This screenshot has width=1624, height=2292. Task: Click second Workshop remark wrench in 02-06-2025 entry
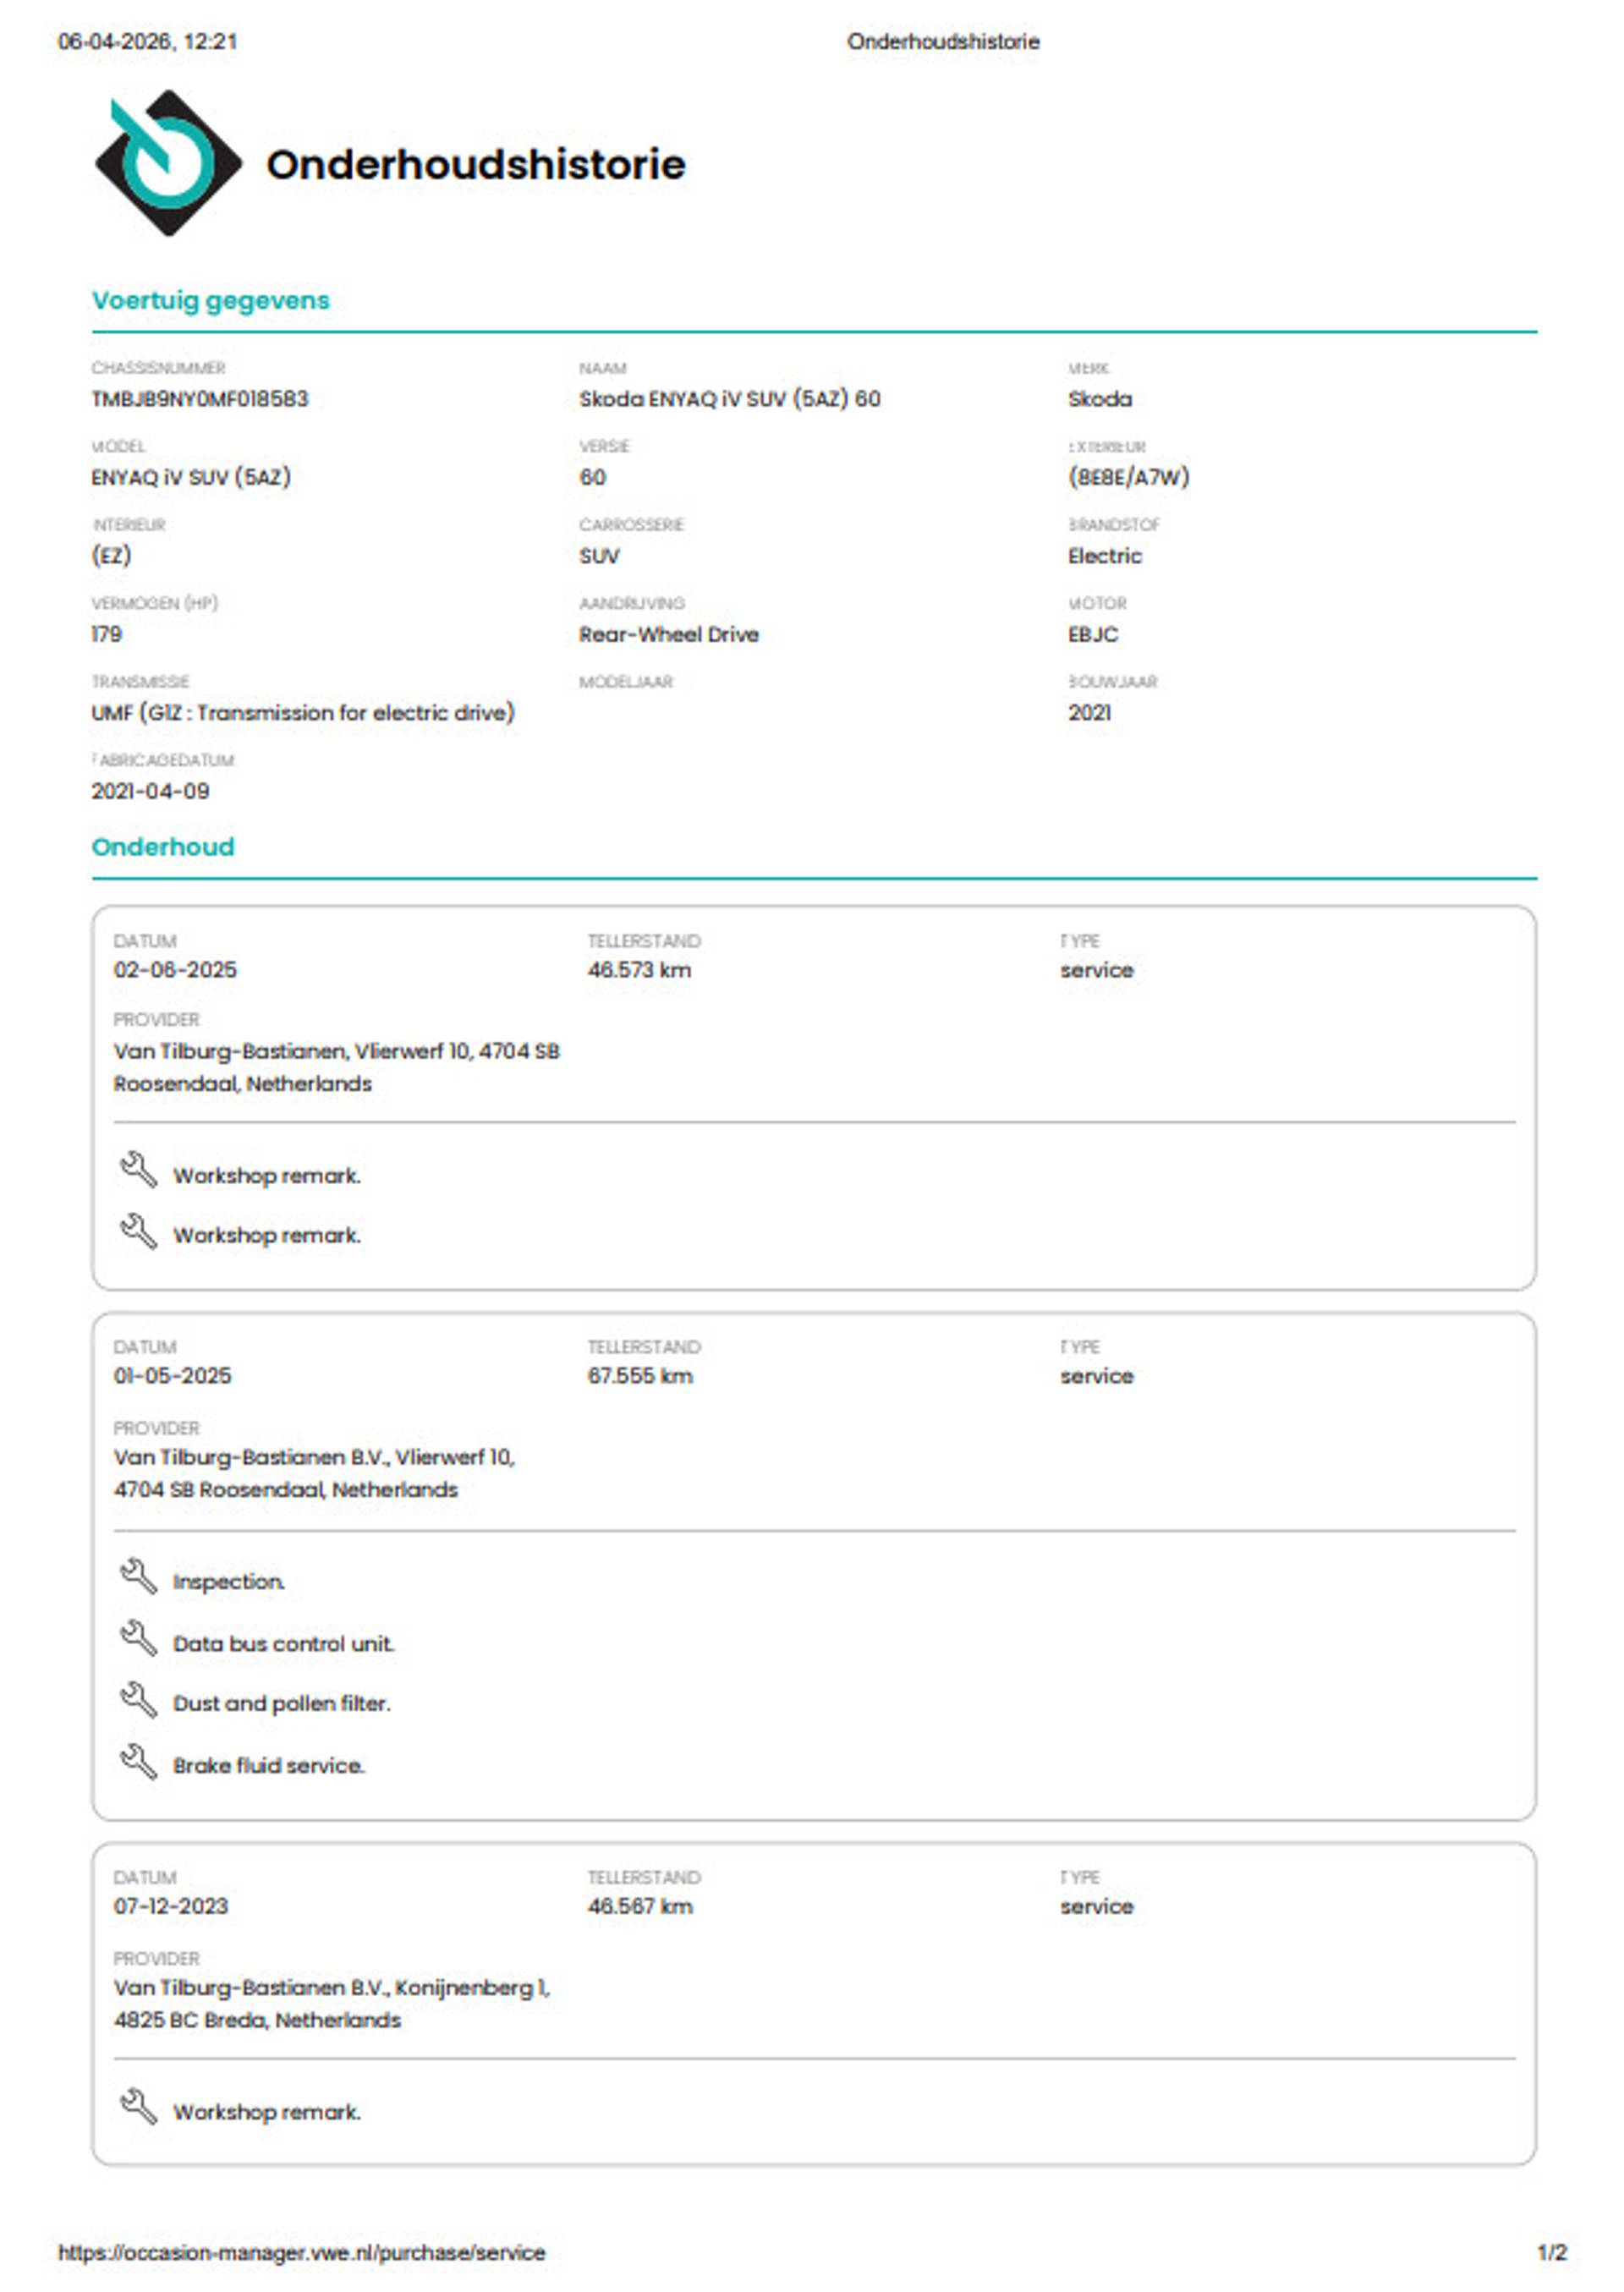[138, 1231]
